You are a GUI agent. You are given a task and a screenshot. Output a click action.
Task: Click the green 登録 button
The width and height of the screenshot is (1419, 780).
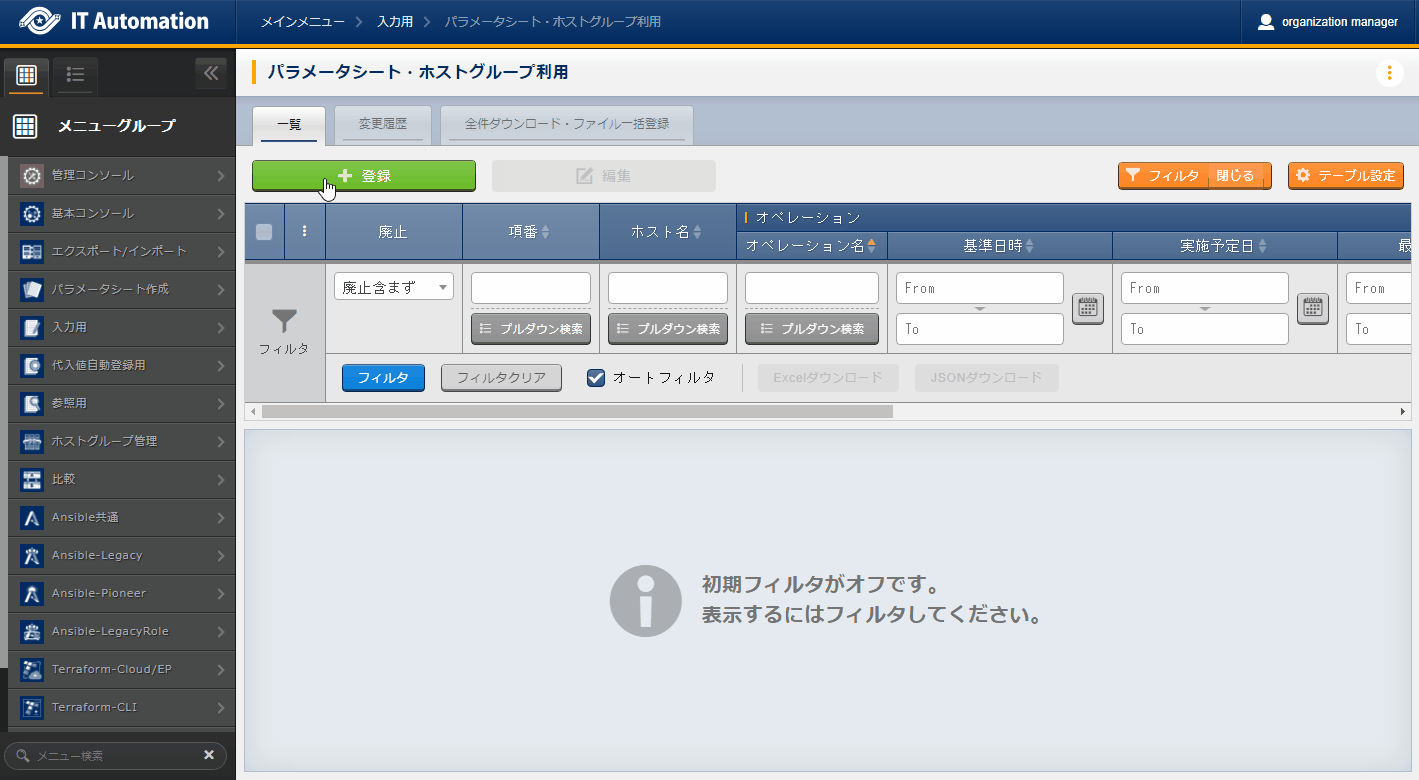coord(364,176)
